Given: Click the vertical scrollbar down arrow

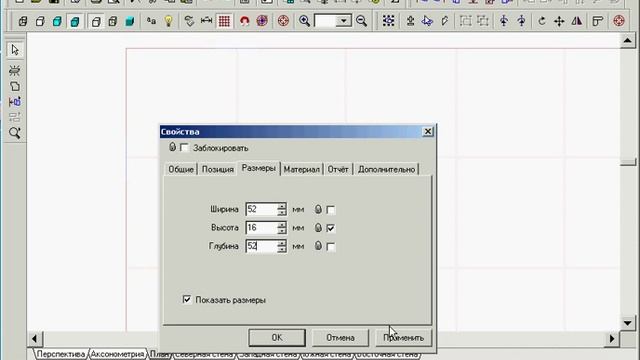Looking at the screenshot, I should (x=627, y=323).
